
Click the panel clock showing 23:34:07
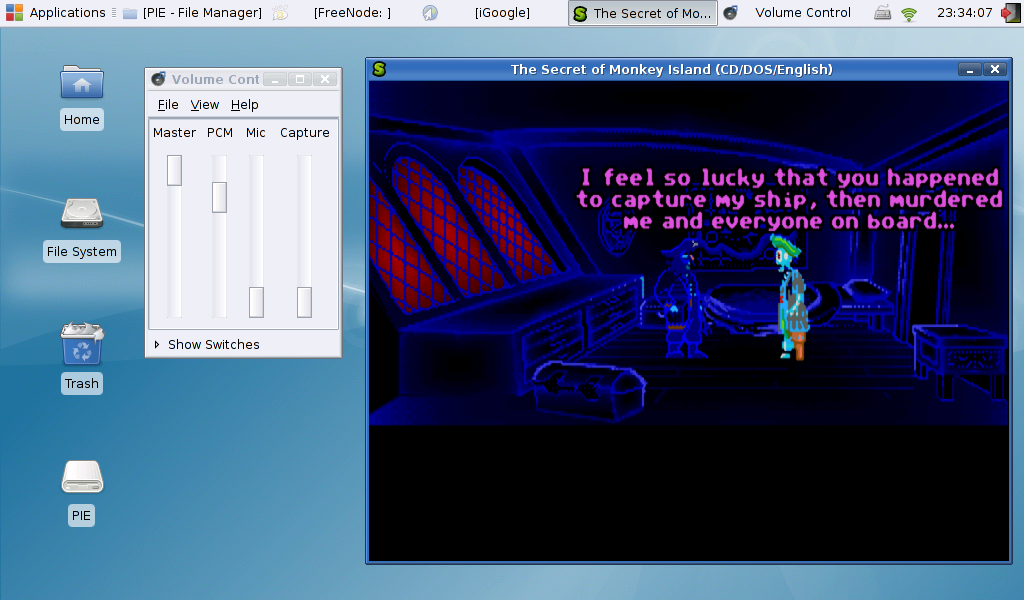964,12
